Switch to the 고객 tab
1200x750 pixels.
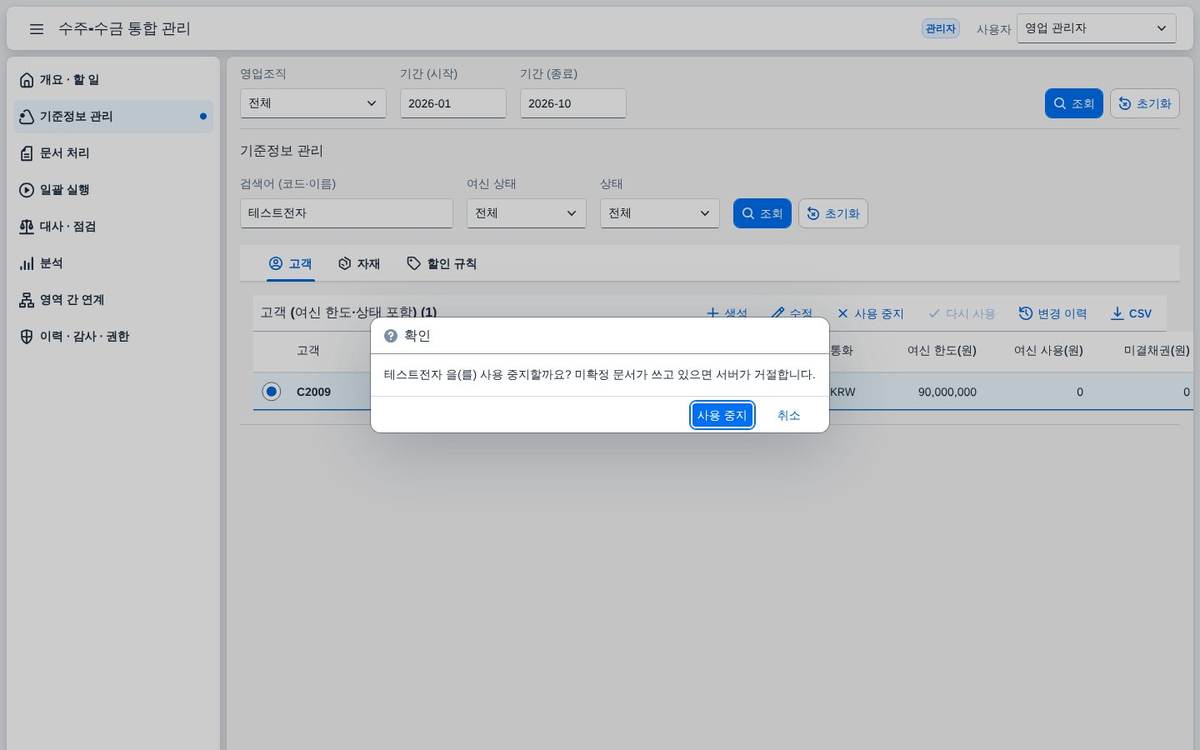(x=291, y=264)
